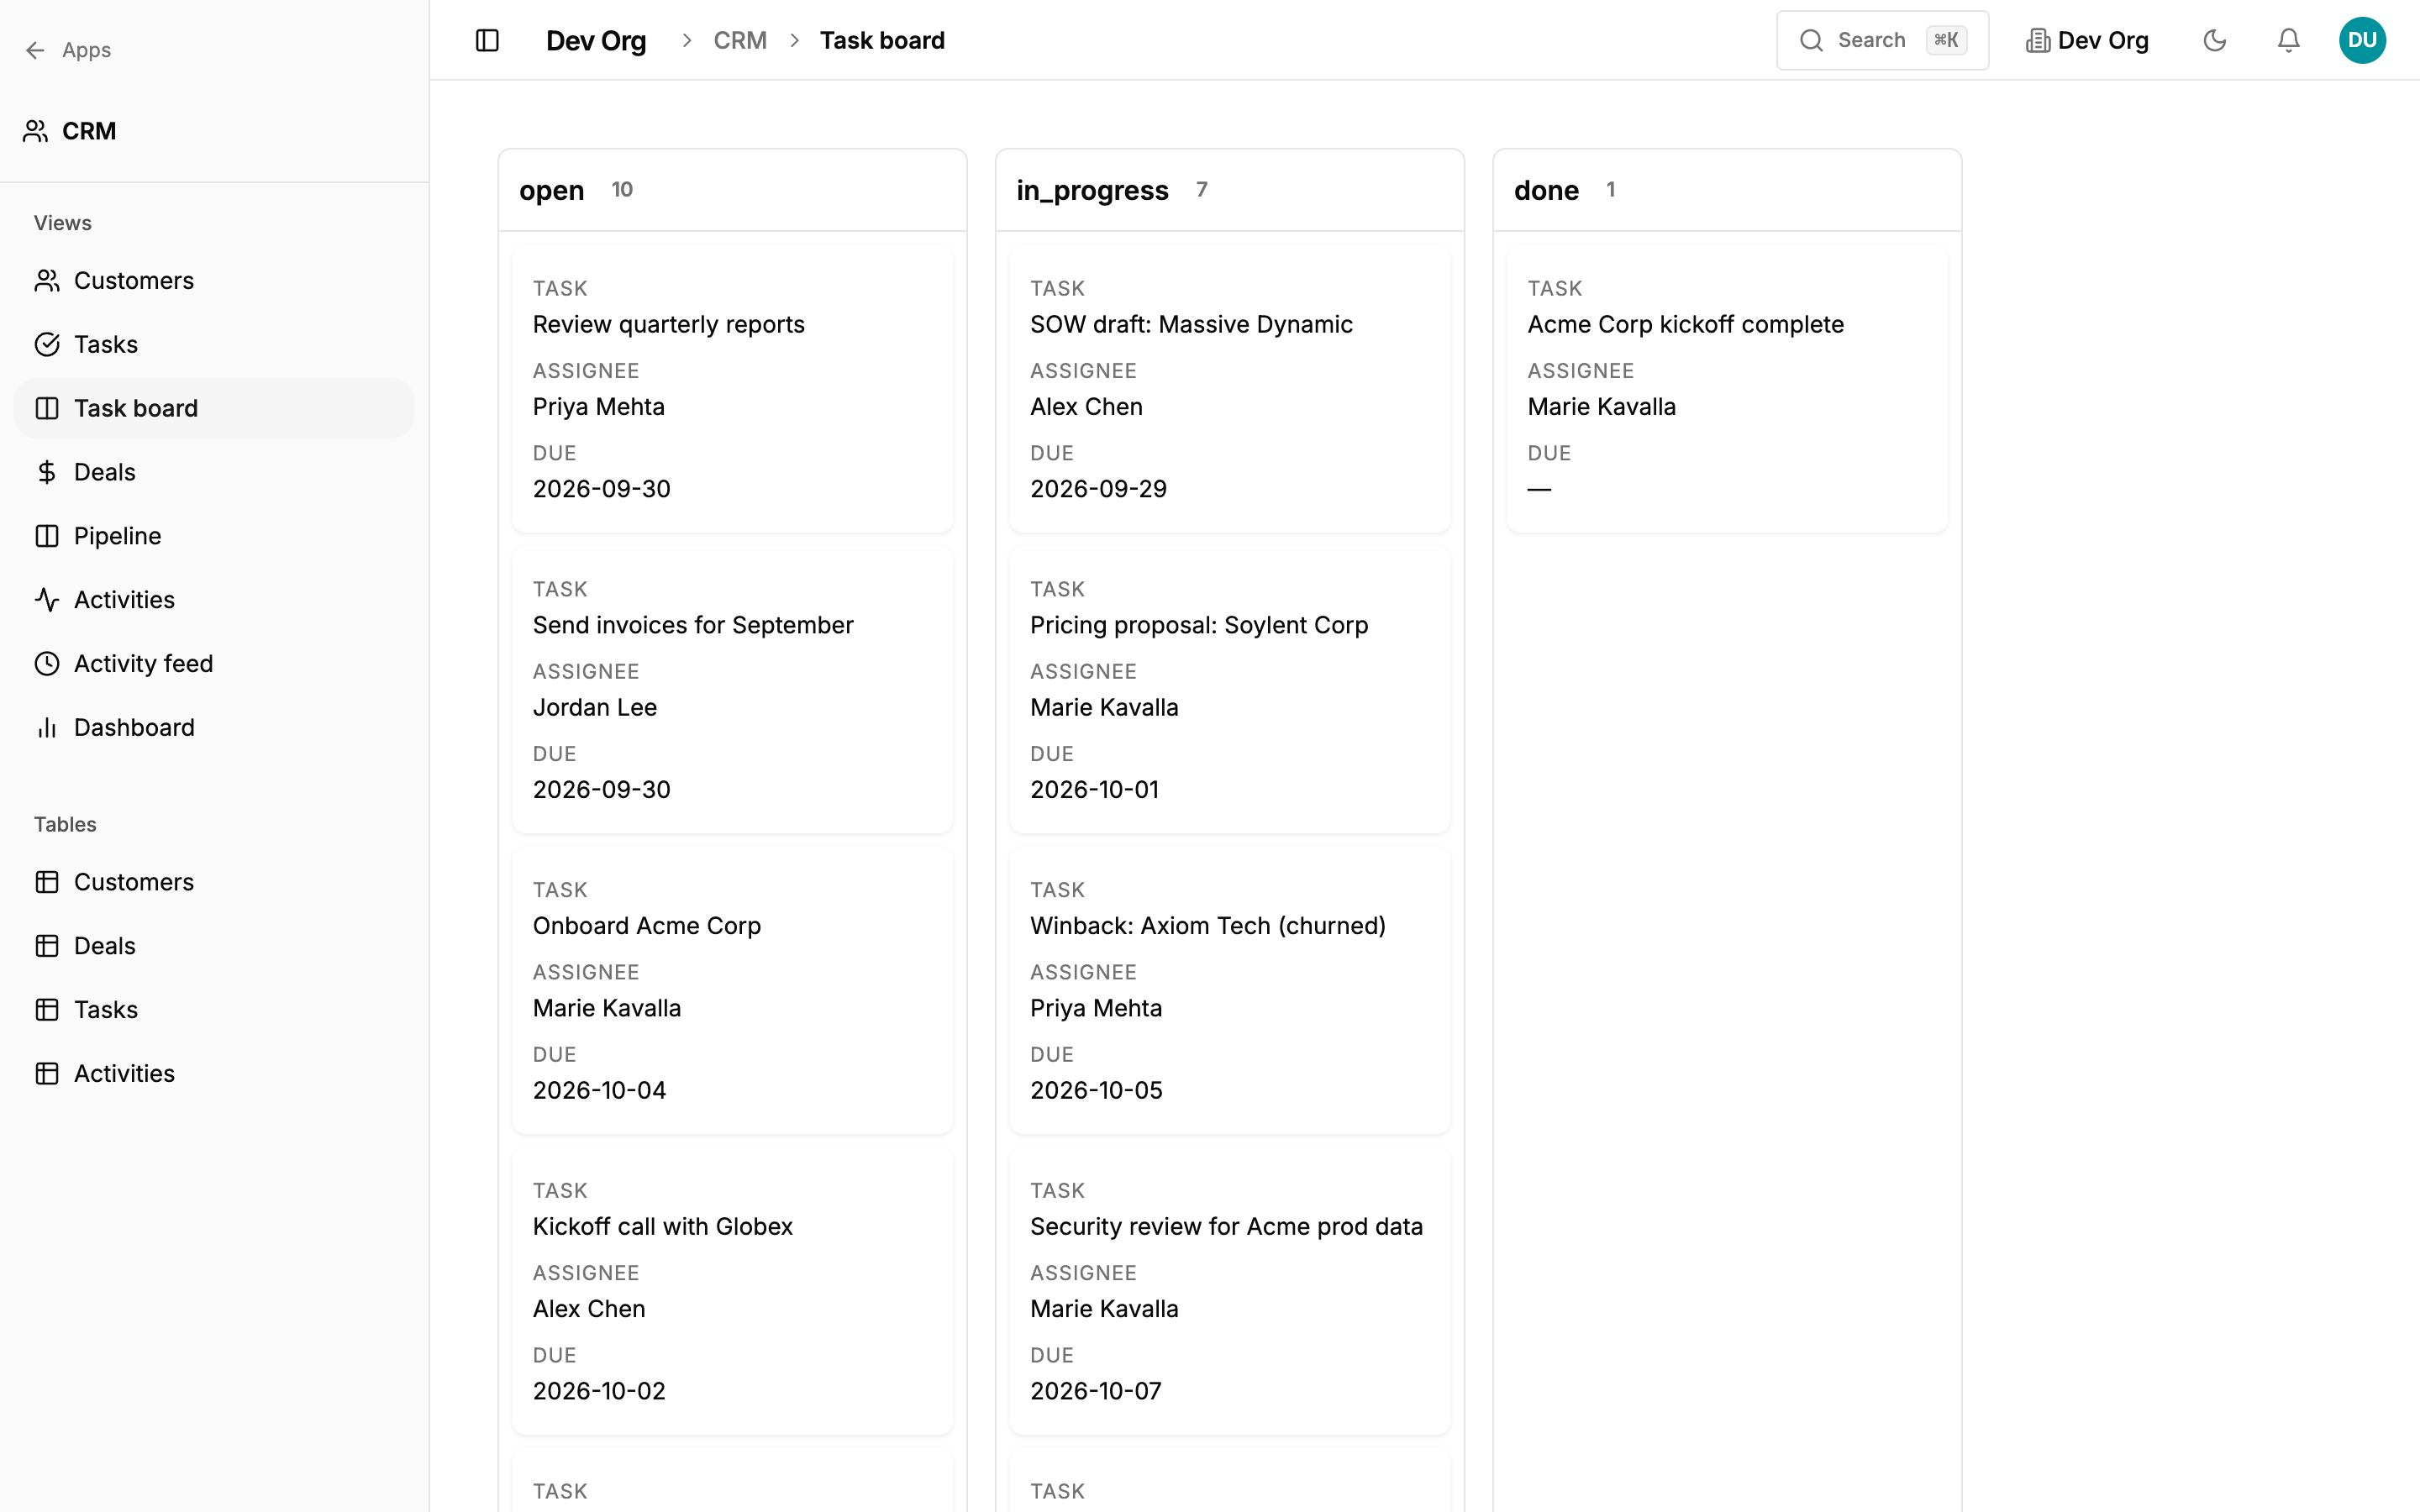Toggle the sidebar panel icon
The width and height of the screenshot is (2420, 1512).
click(487, 40)
